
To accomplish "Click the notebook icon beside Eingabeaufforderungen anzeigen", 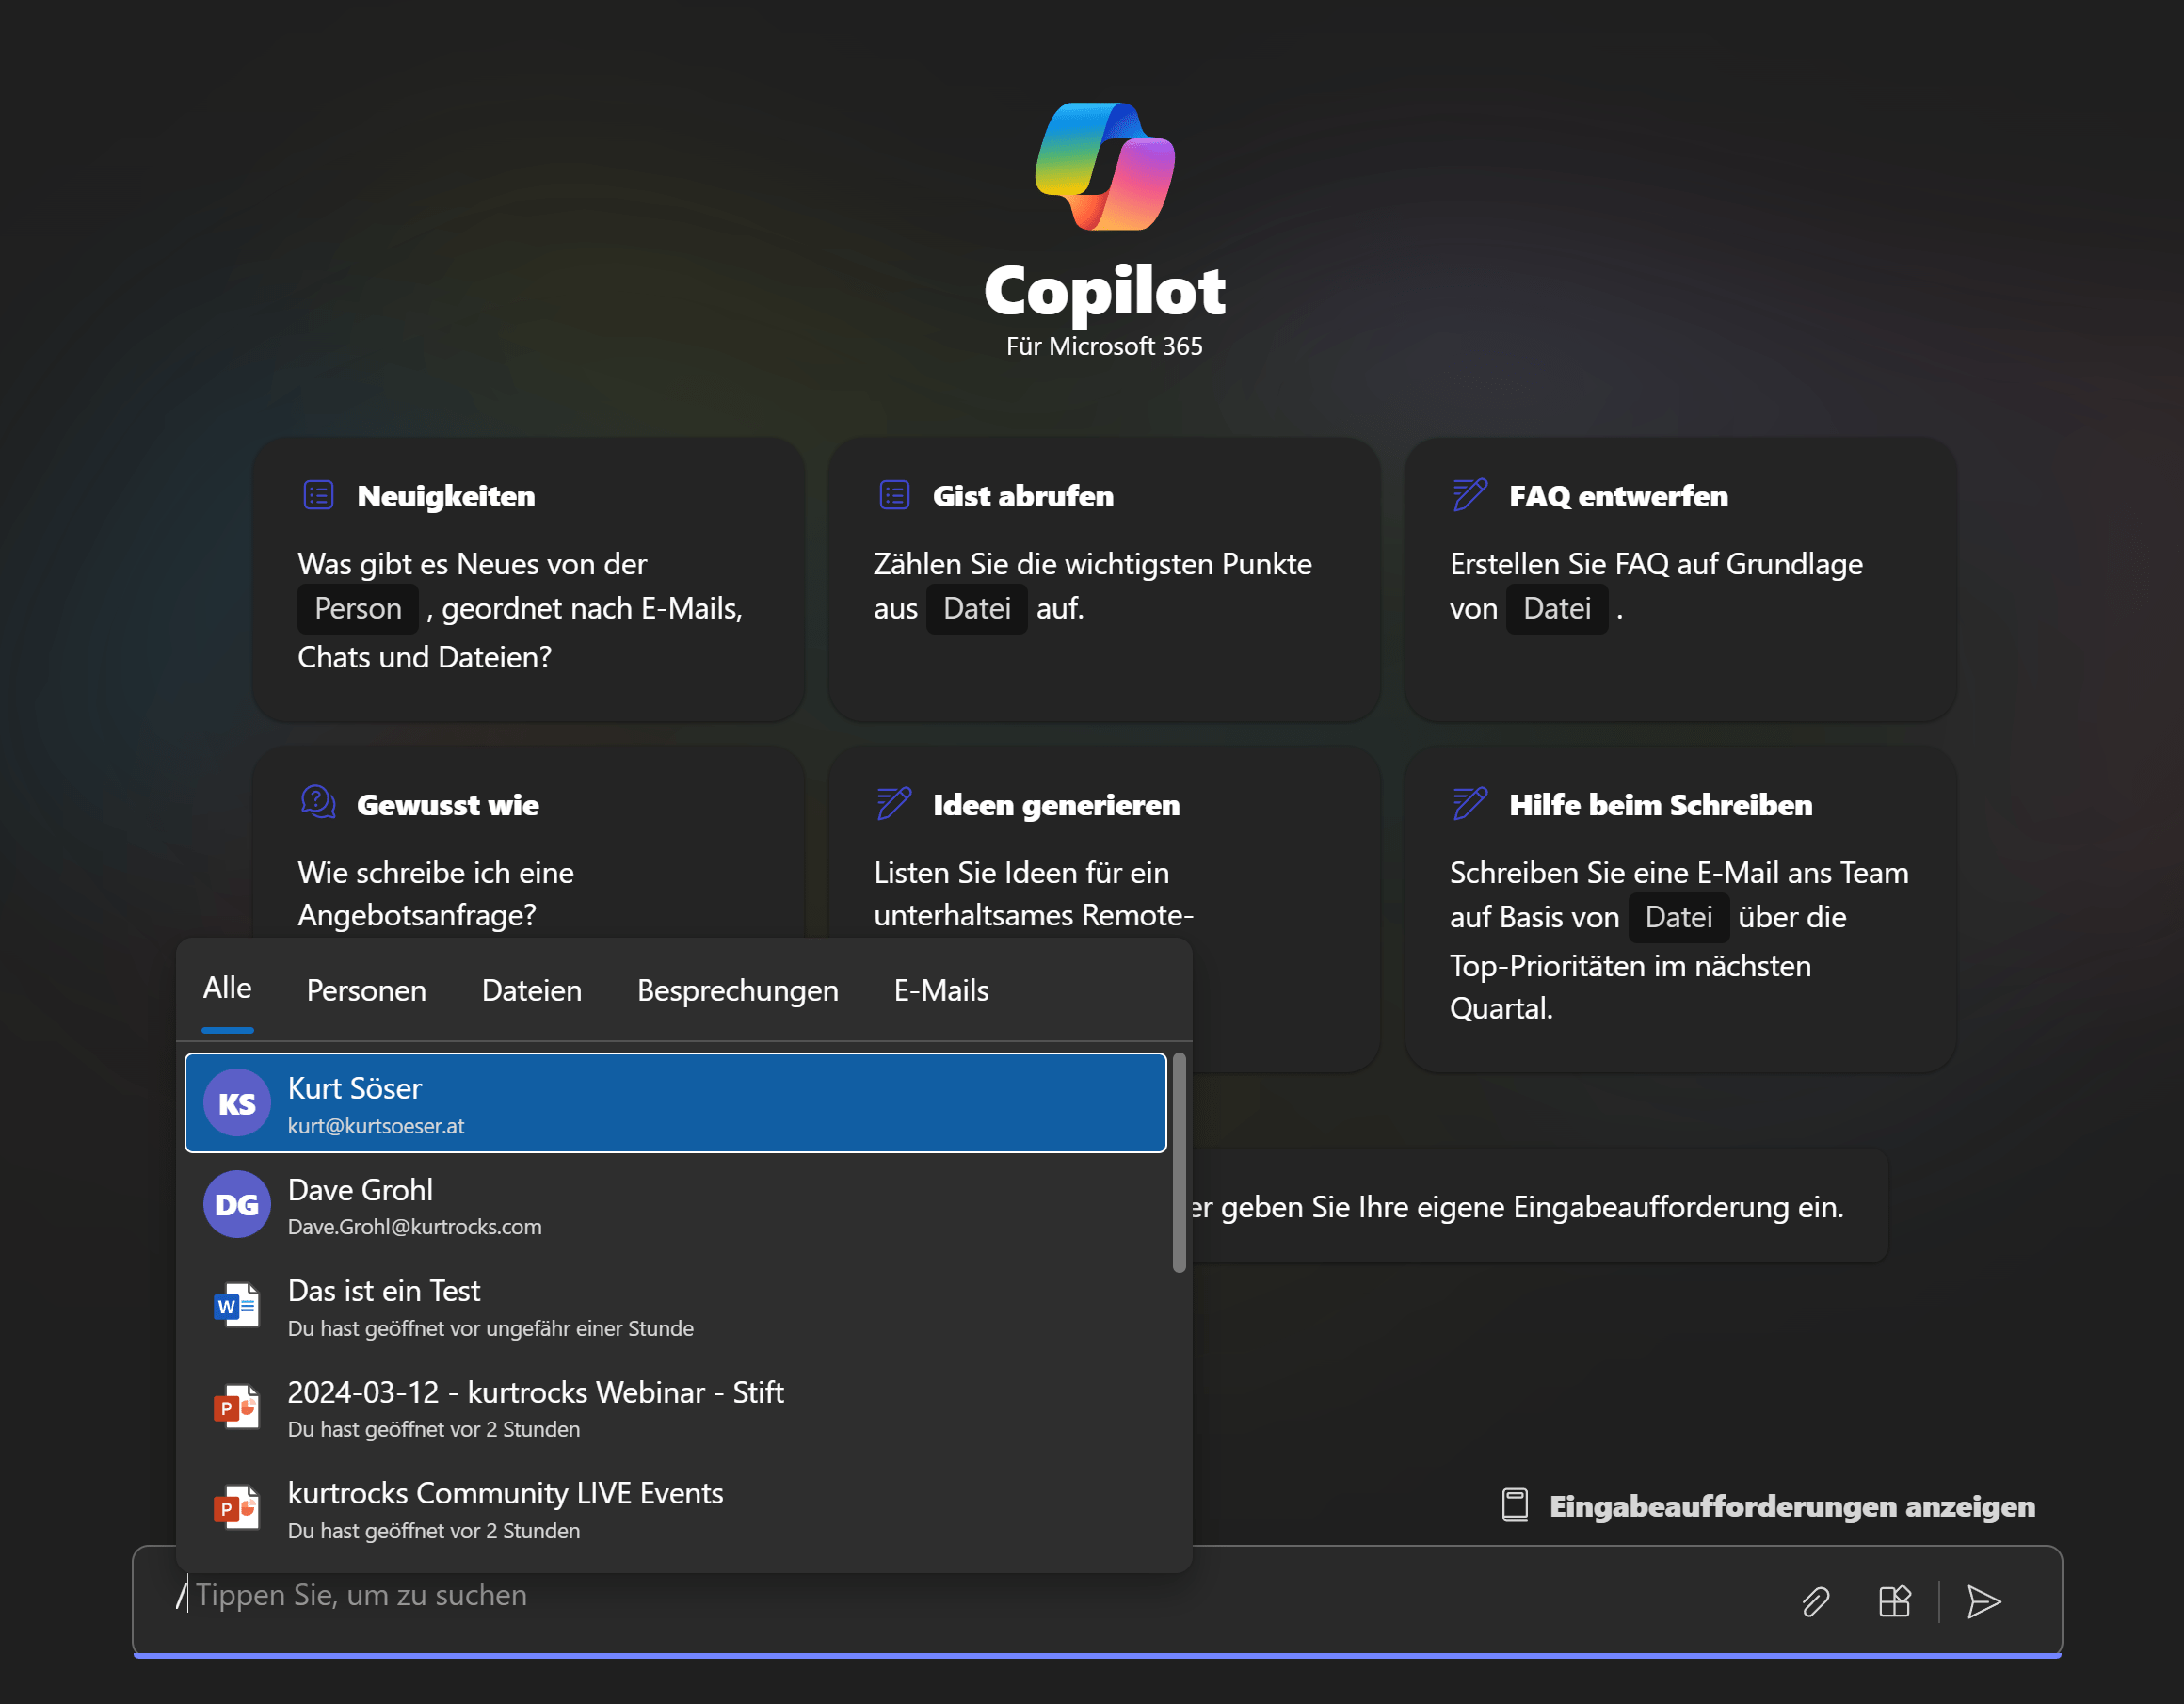I will [x=1515, y=1506].
